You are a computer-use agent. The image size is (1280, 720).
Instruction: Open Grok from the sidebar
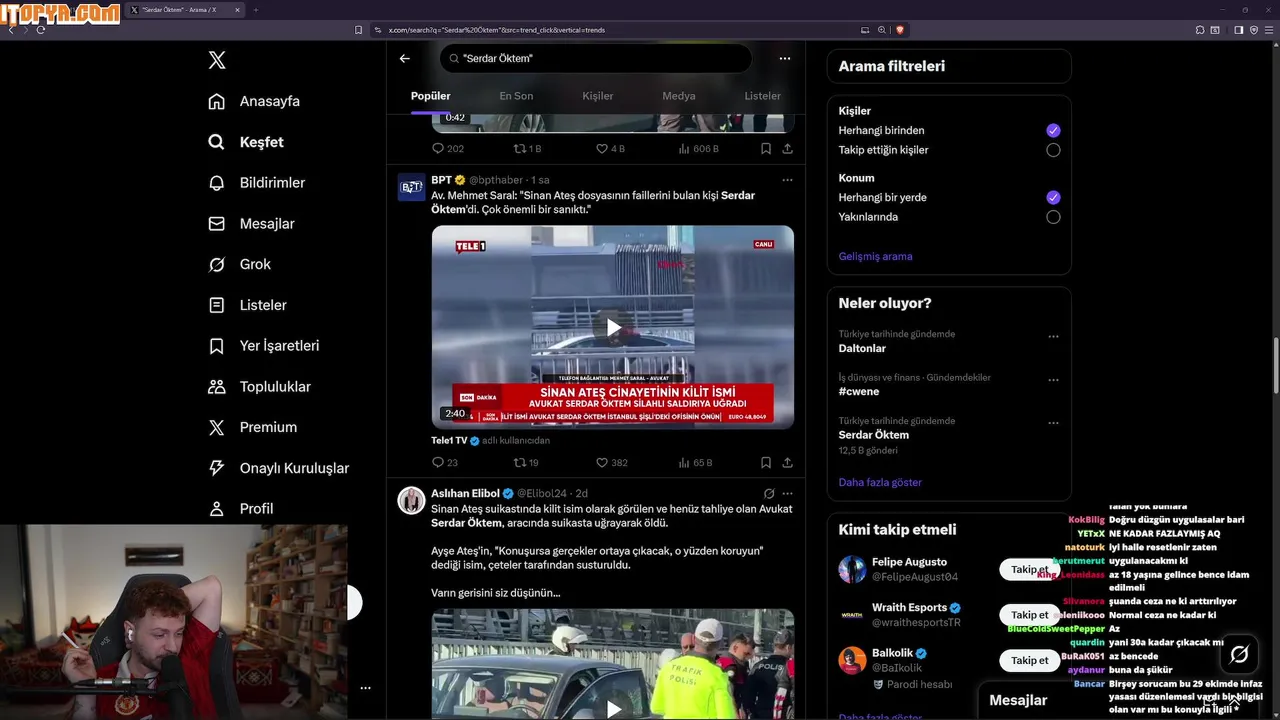[x=239, y=264]
